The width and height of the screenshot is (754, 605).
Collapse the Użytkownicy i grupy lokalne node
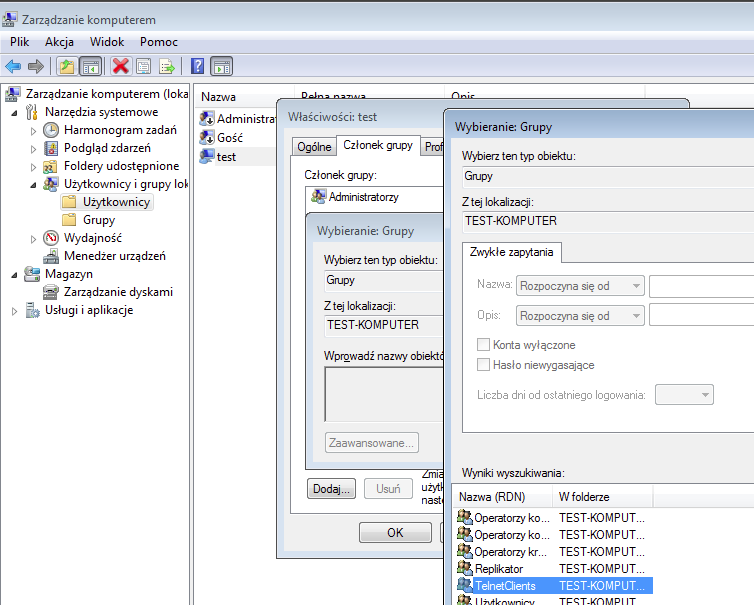(33, 185)
